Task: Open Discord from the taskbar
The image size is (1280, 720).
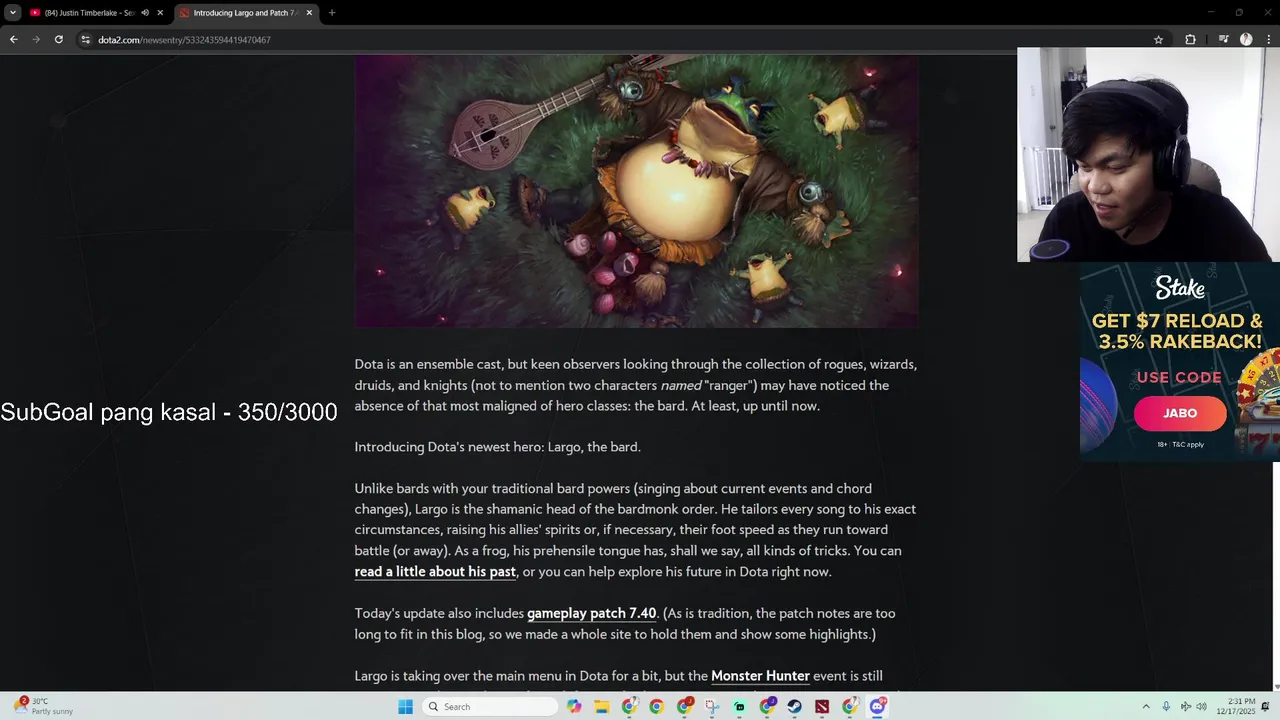Action: pos(877,707)
